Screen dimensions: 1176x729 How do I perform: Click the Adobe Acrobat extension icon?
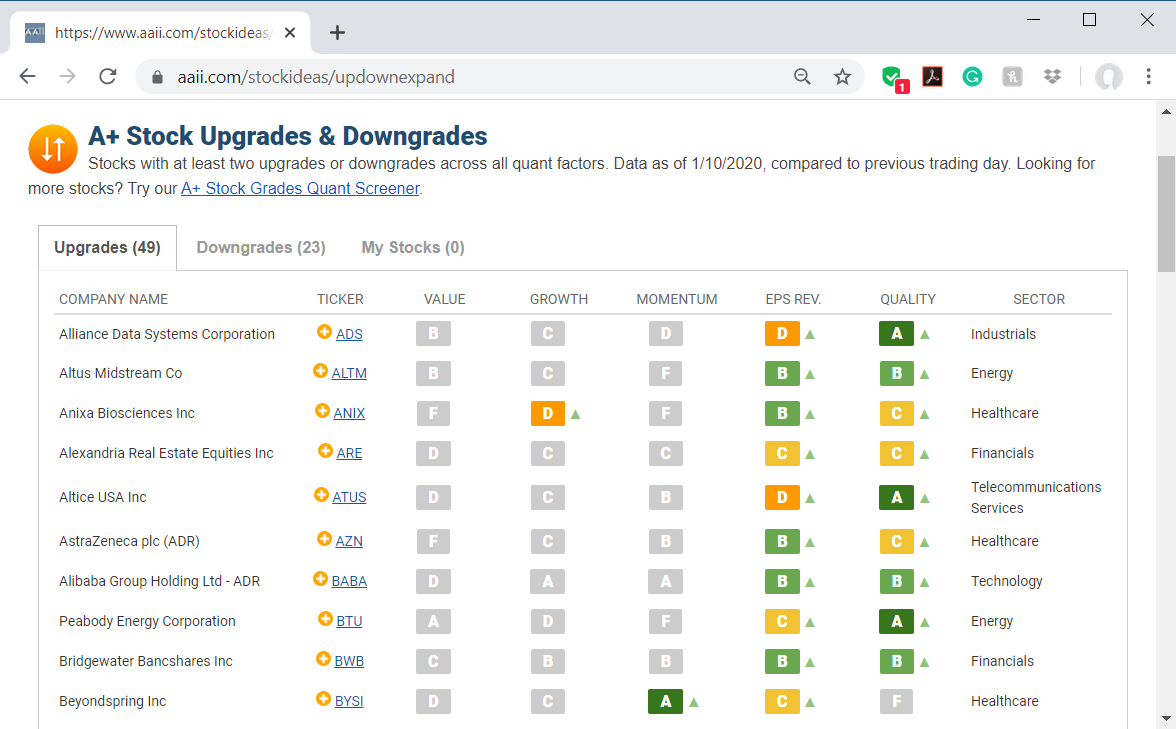point(932,77)
